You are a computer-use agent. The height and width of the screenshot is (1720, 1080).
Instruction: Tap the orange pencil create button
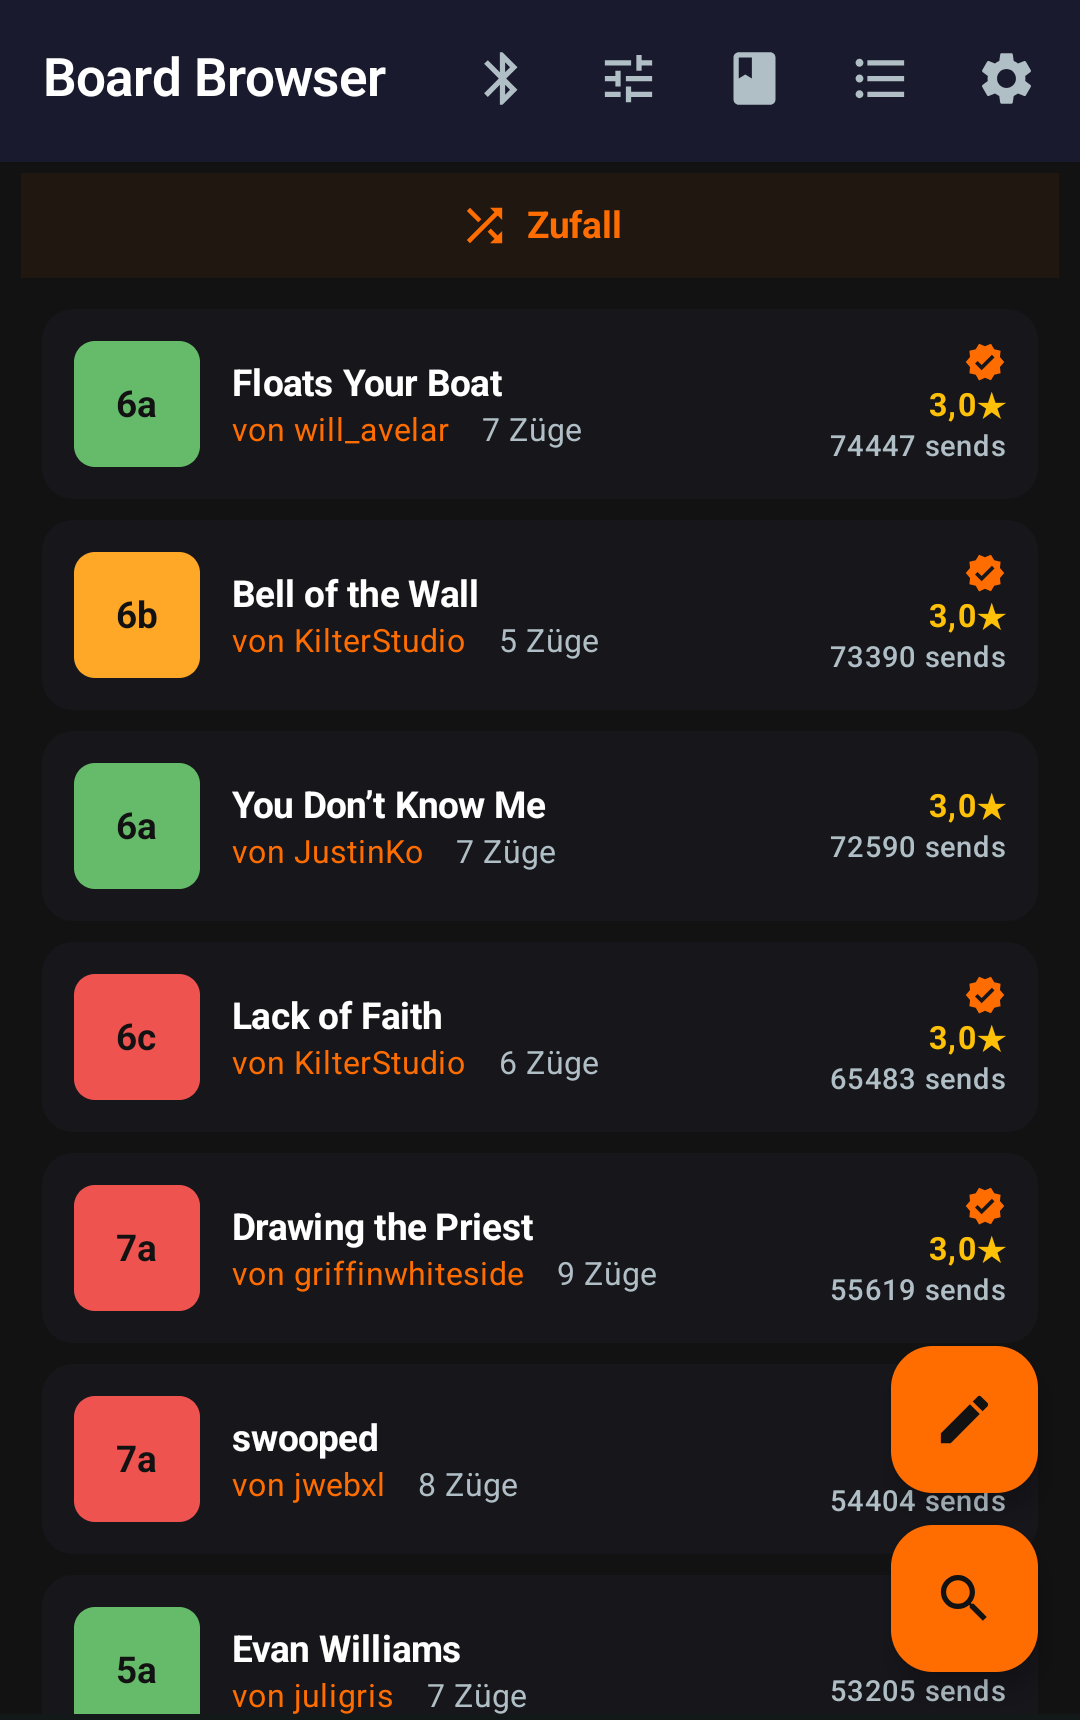(964, 1419)
